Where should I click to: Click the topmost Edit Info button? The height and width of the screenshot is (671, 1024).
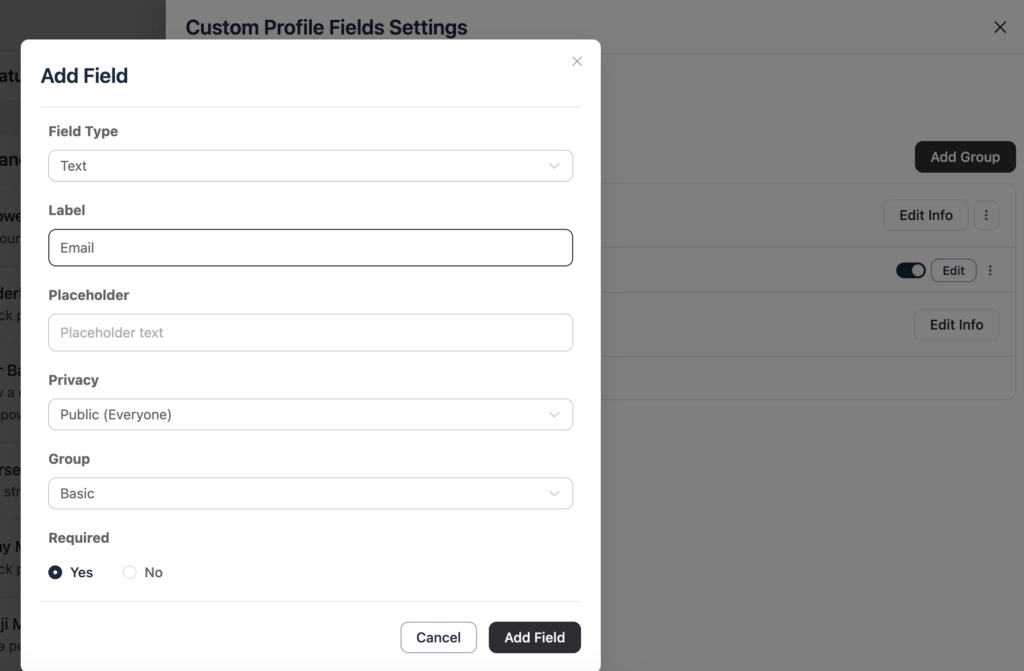(x=925, y=215)
